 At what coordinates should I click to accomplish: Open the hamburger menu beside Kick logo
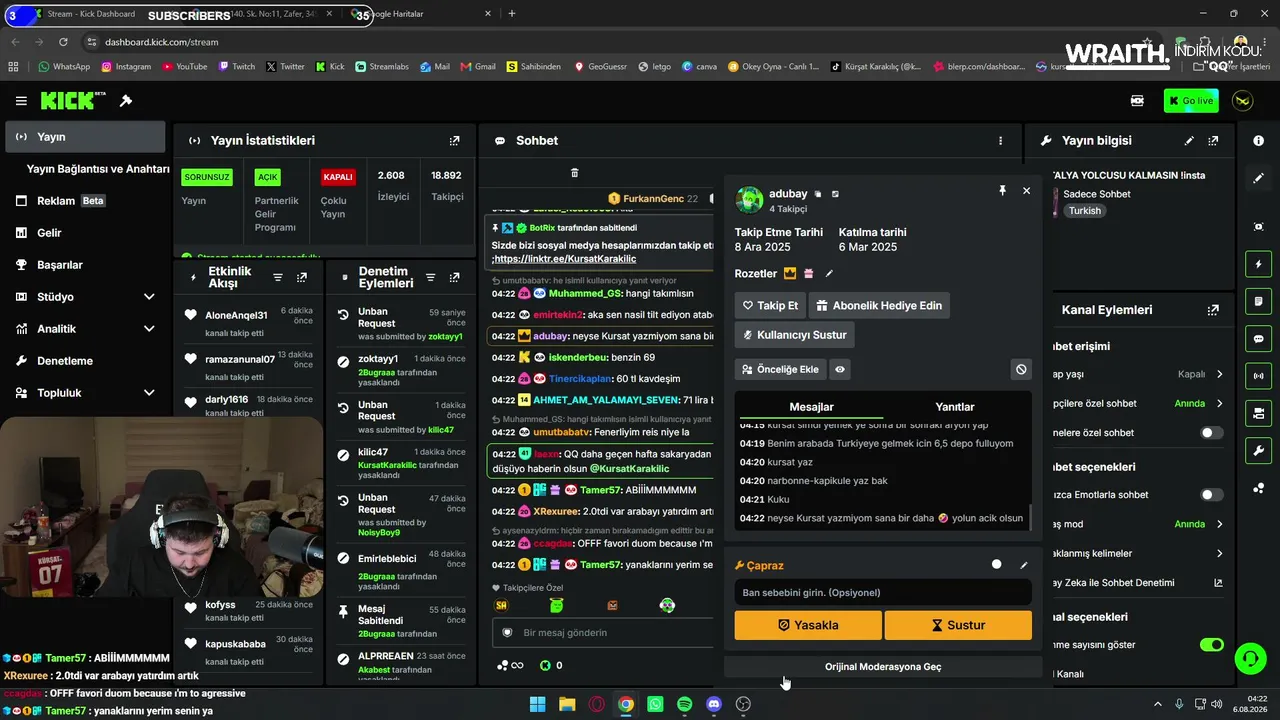click(x=21, y=101)
